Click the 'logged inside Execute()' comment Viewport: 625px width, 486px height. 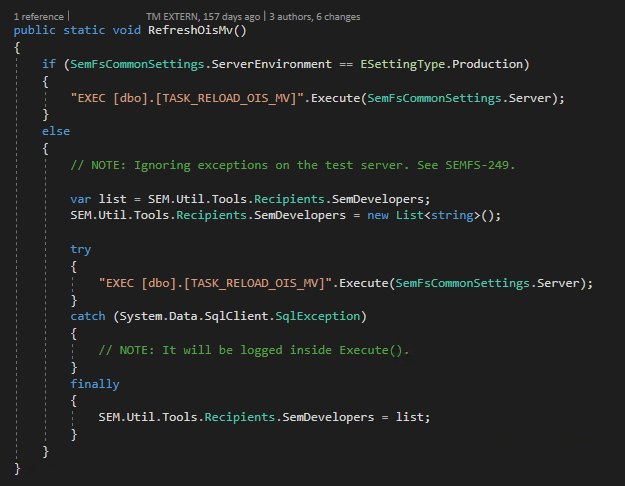coord(254,350)
